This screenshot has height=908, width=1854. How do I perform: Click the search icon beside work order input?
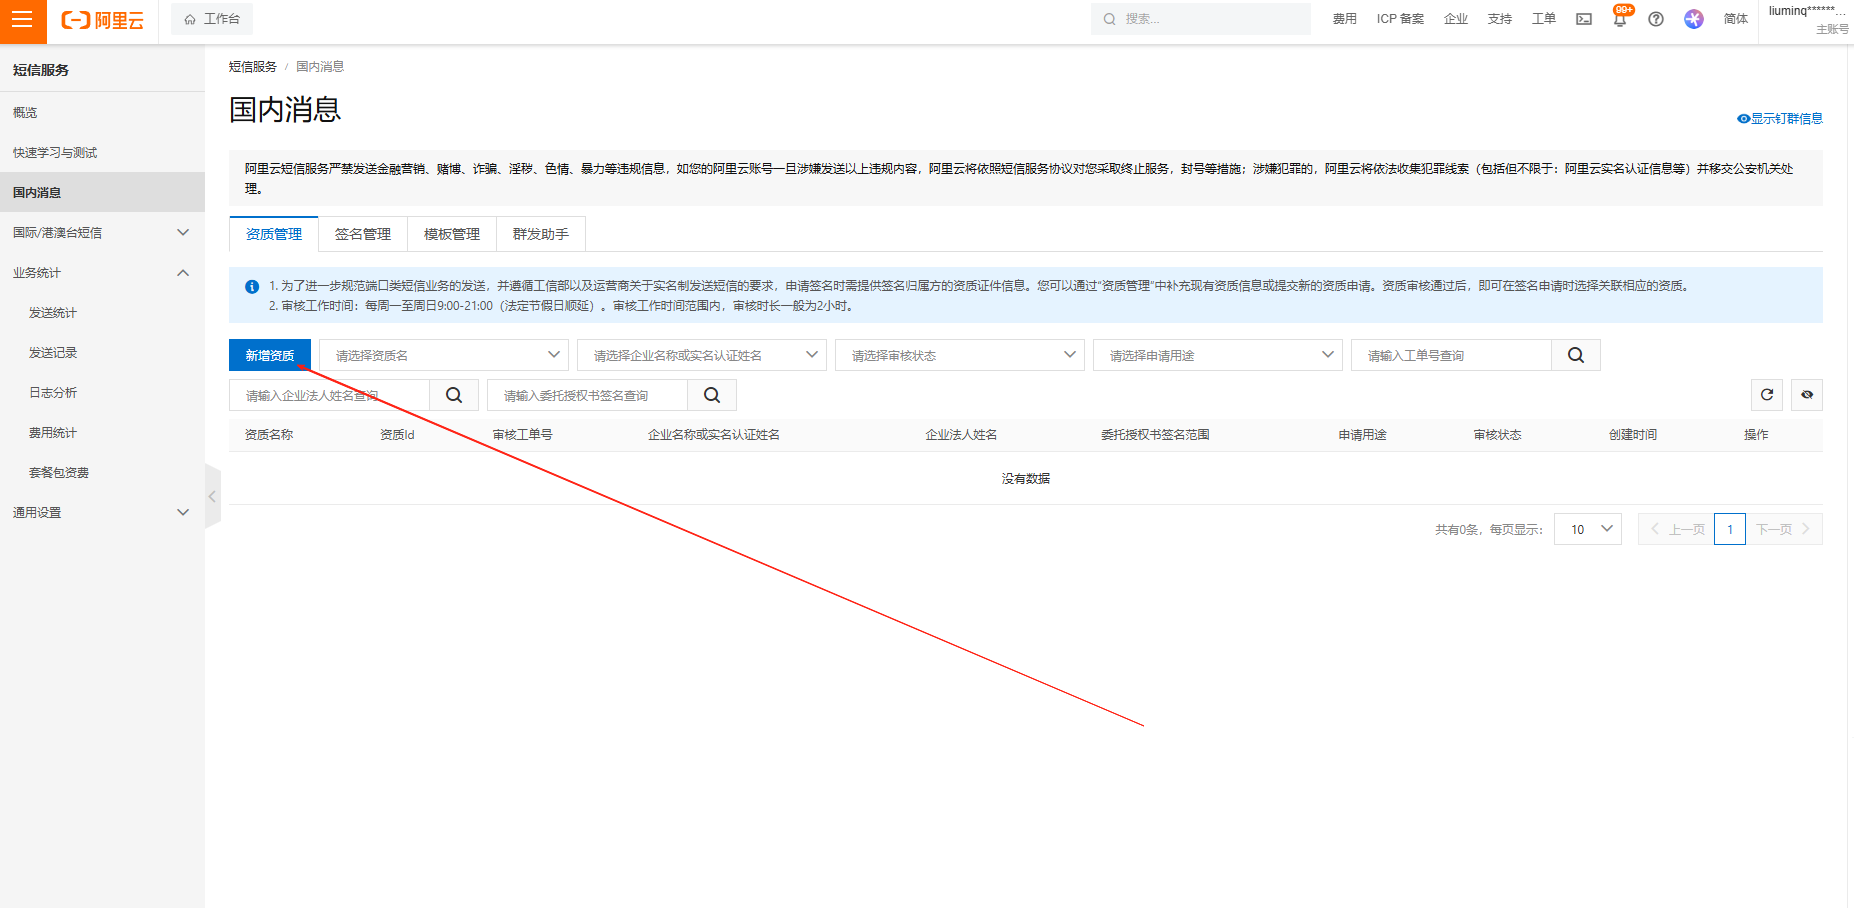tap(1575, 355)
